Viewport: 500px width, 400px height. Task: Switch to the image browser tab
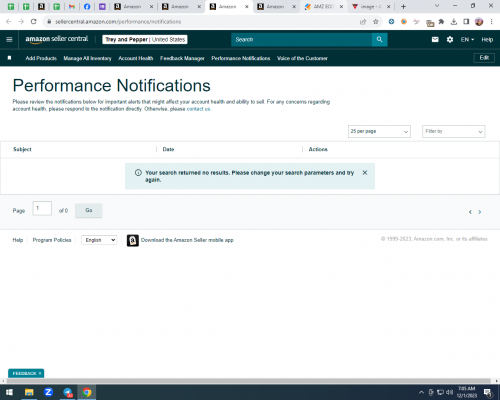371,7
